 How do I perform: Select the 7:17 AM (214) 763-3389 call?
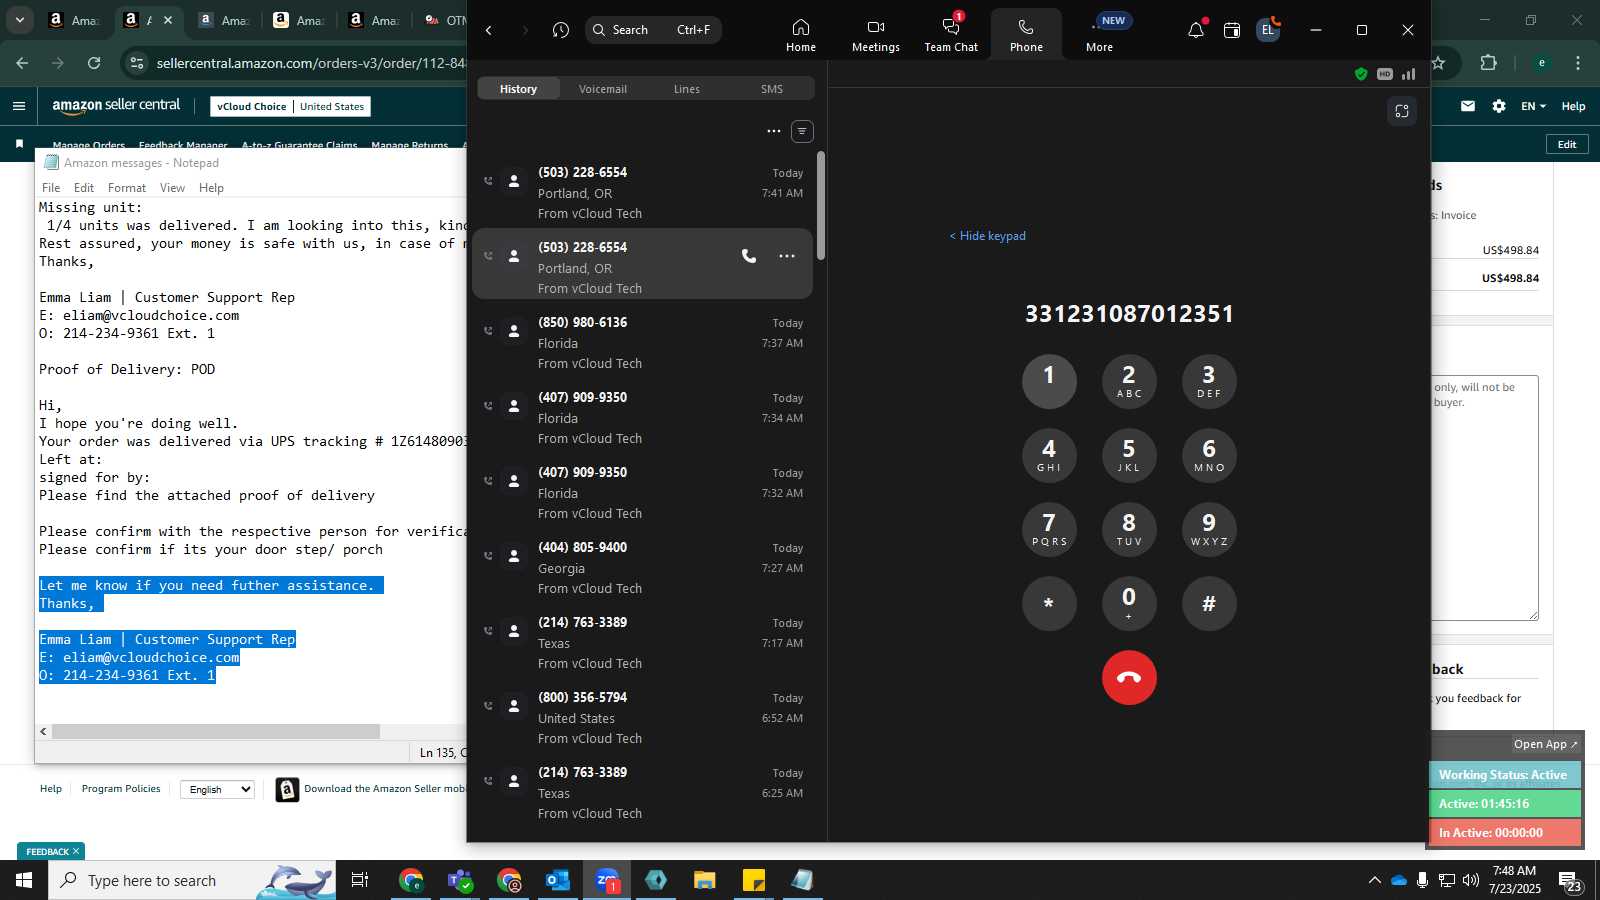[642, 643]
